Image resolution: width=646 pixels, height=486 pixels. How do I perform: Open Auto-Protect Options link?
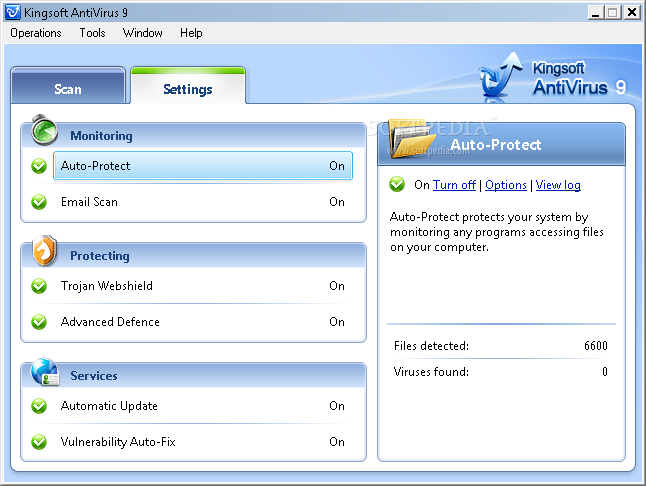[x=506, y=185]
